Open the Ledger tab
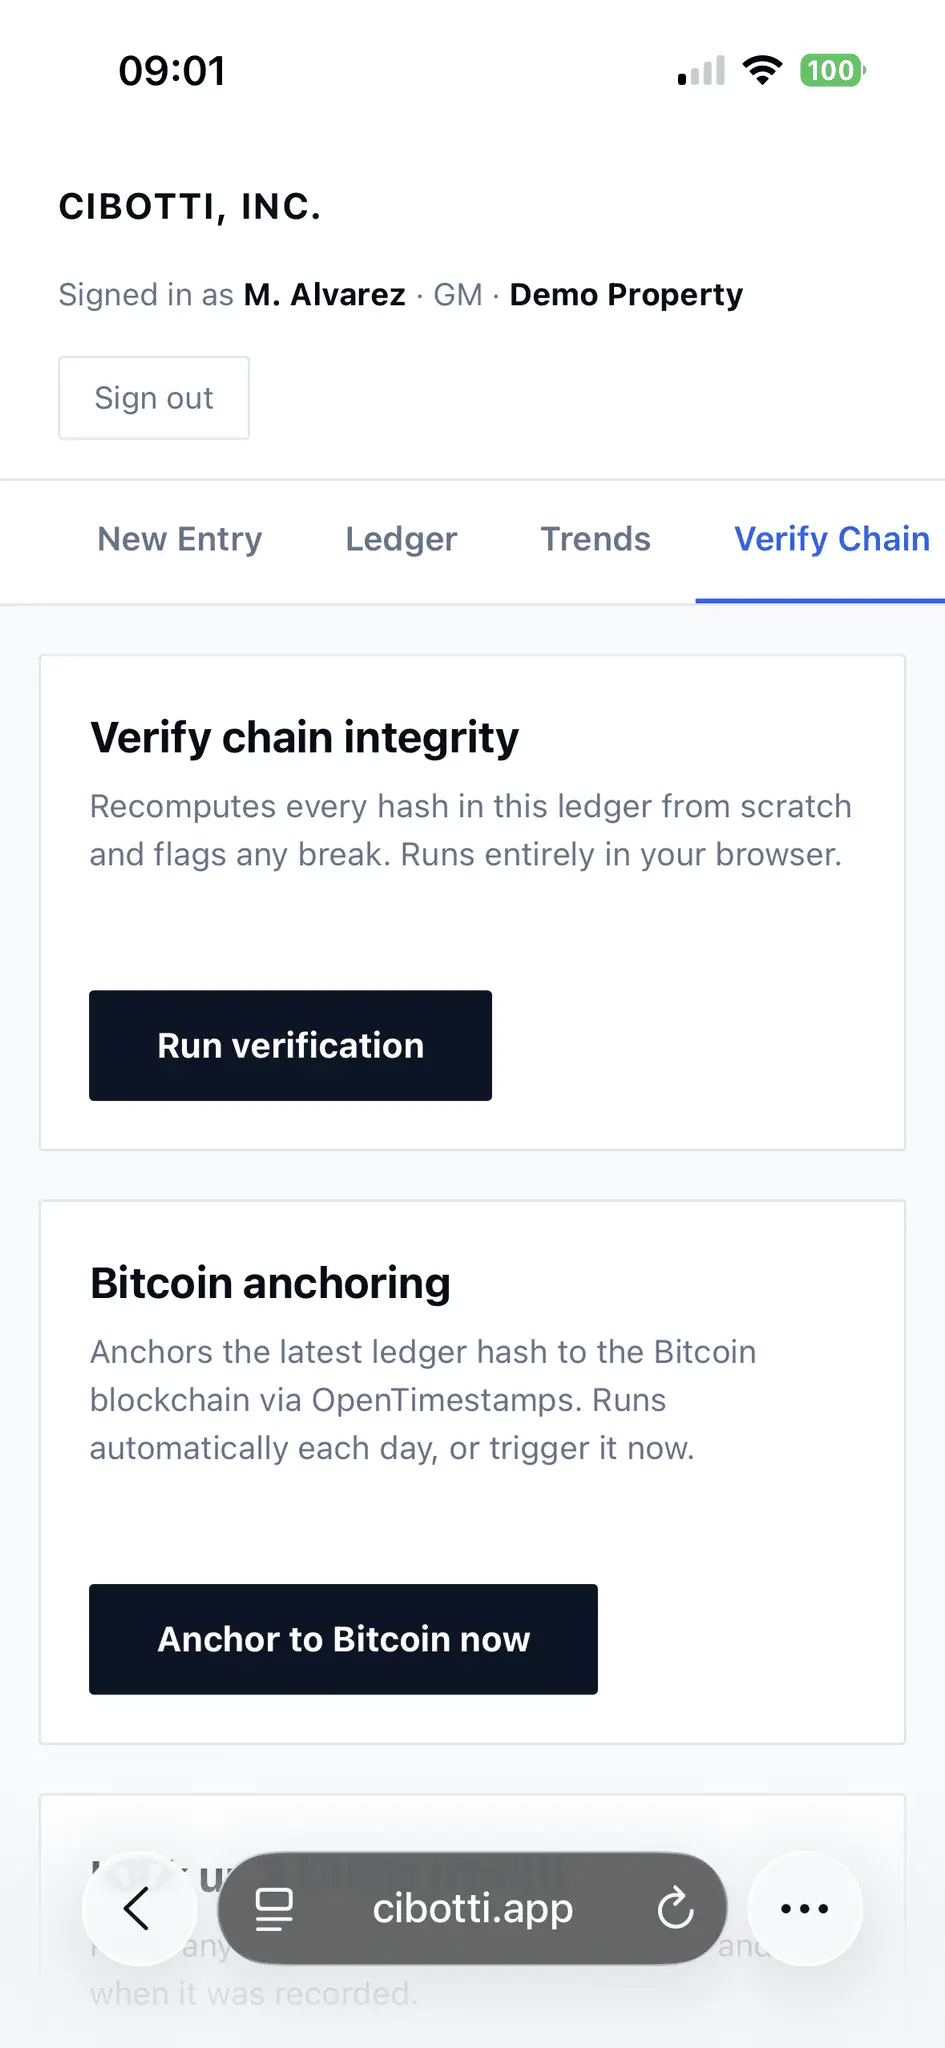The width and height of the screenshot is (945, 2048). point(401,539)
